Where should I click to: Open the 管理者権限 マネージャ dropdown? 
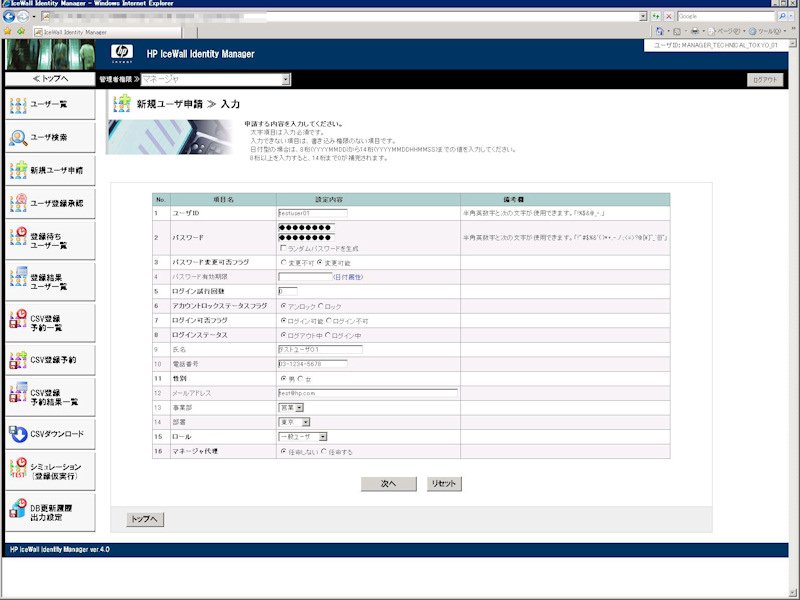tap(216, 80)
